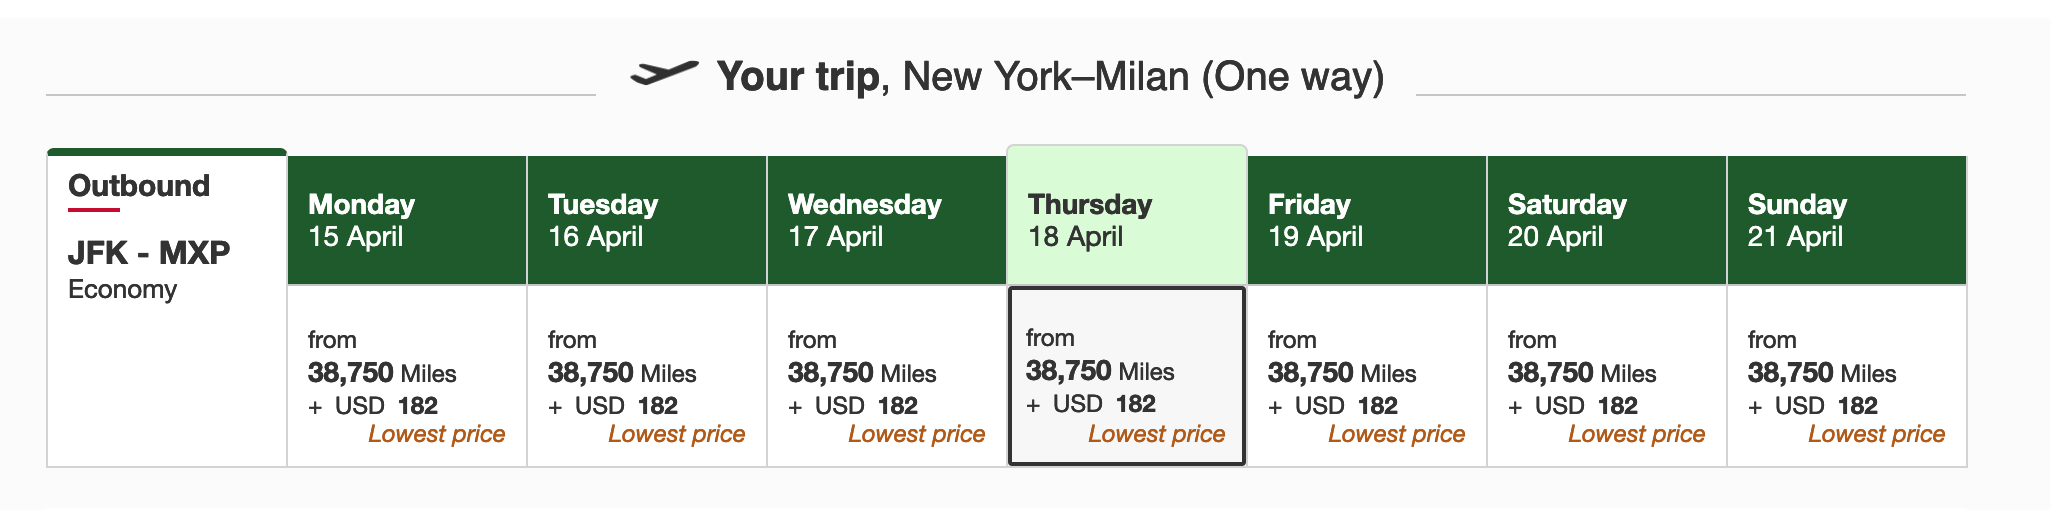Open the Wednesday 17 April date tab
Image resolution: width=2050 pixels, height=510 pixels.
[x=886, y=220]
